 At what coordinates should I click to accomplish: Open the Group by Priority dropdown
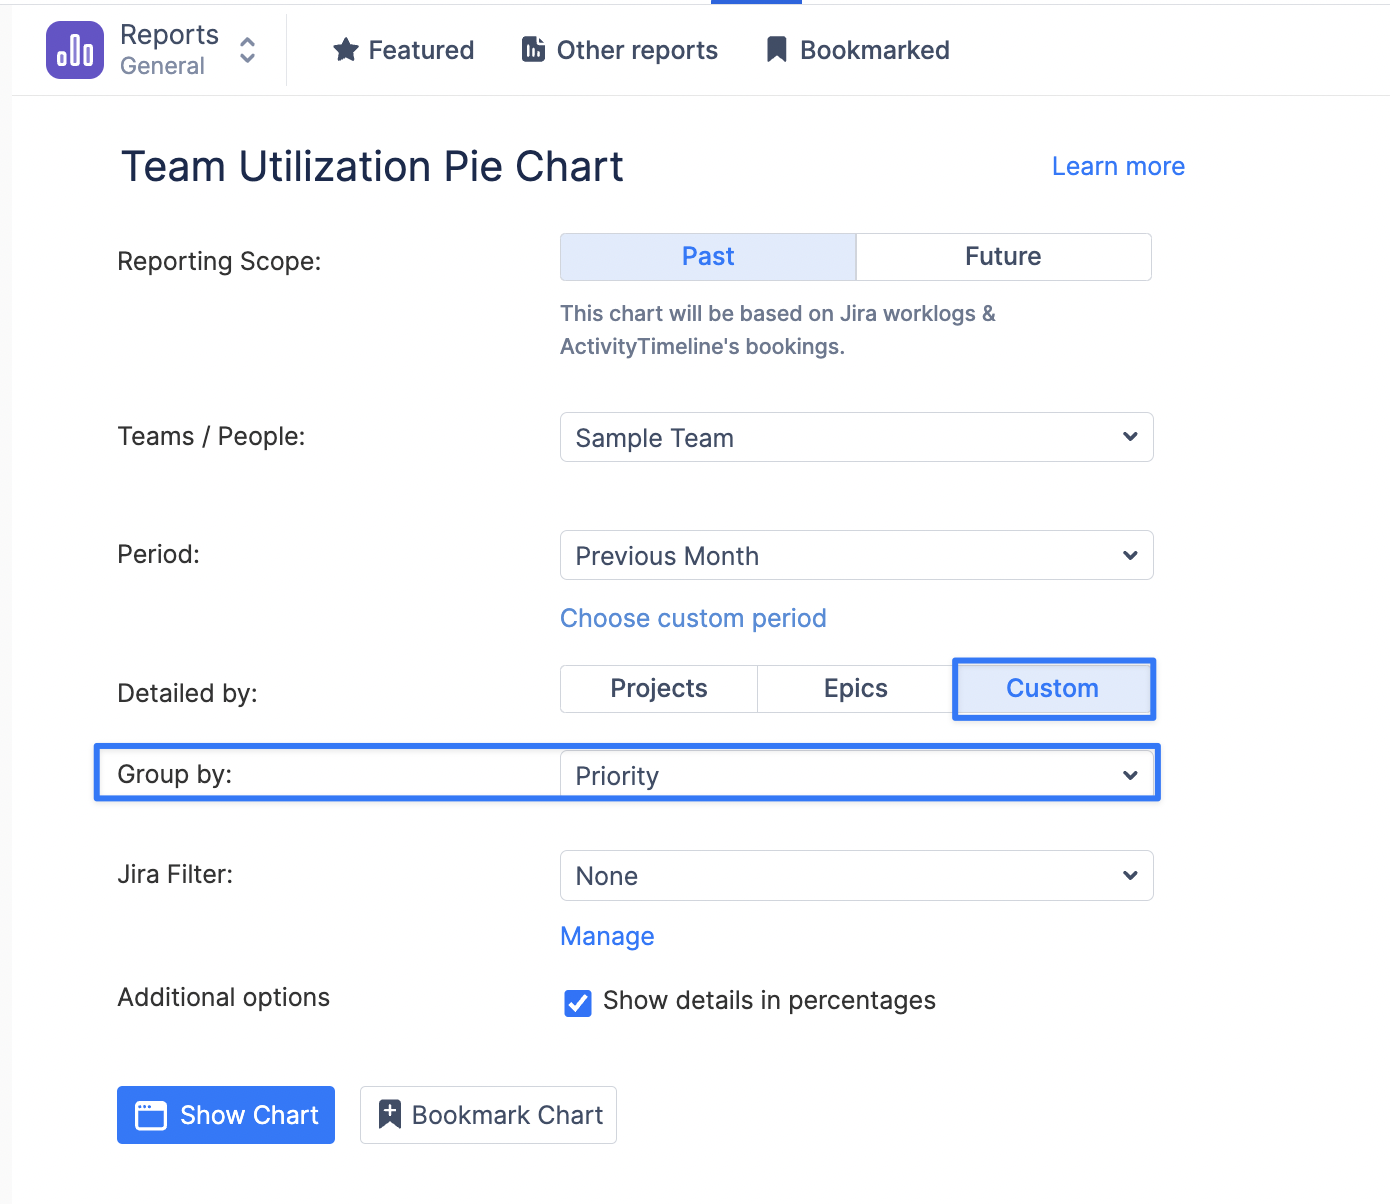(x=856, y=776)
